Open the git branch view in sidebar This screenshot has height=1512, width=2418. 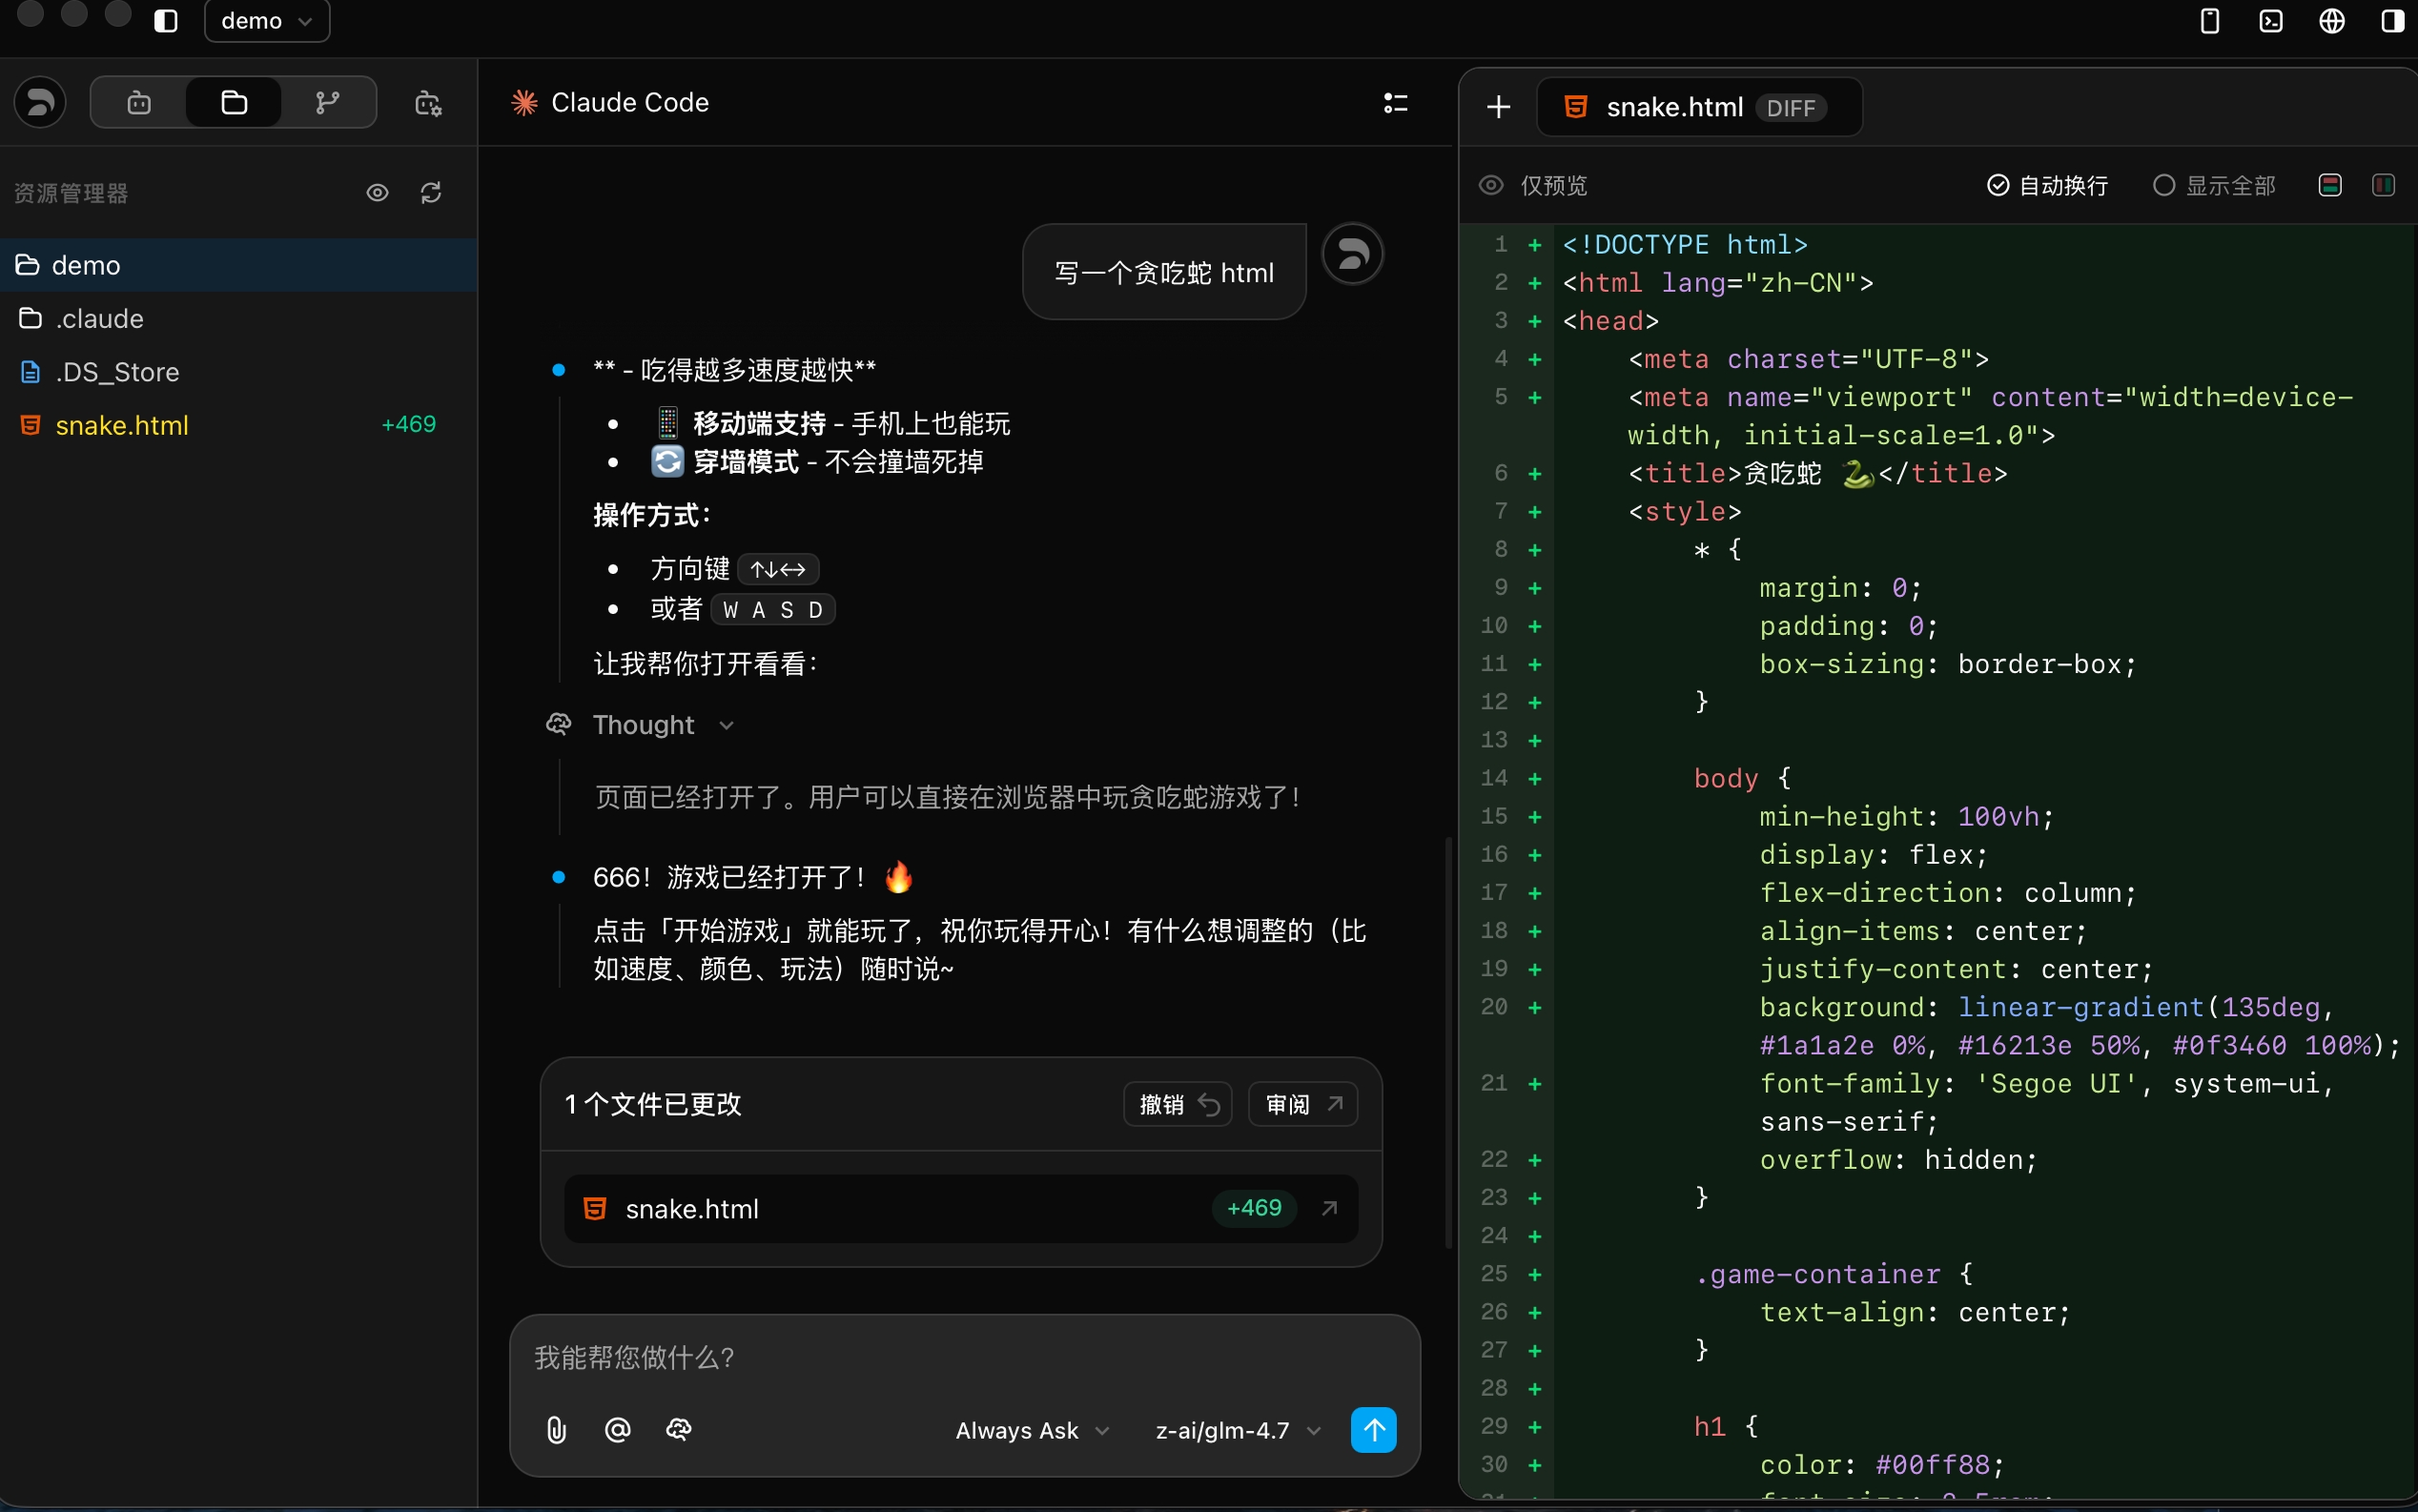click(x=327, y=102)
